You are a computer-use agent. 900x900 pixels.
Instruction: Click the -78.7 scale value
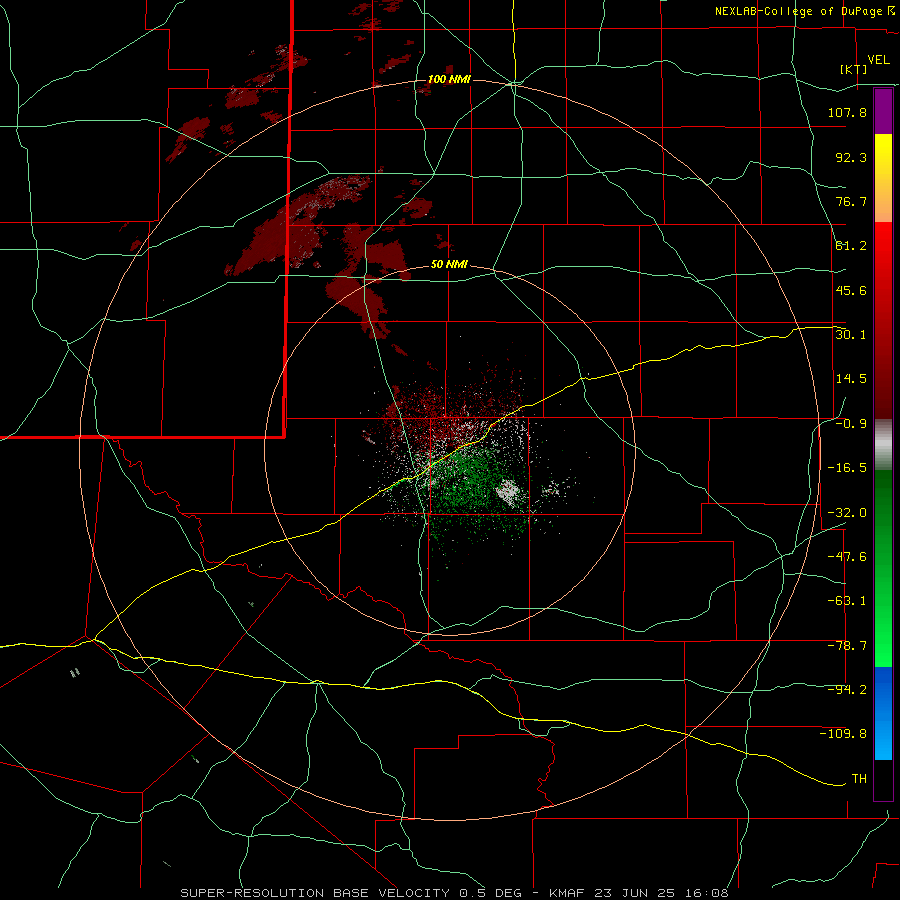point(847,646)
